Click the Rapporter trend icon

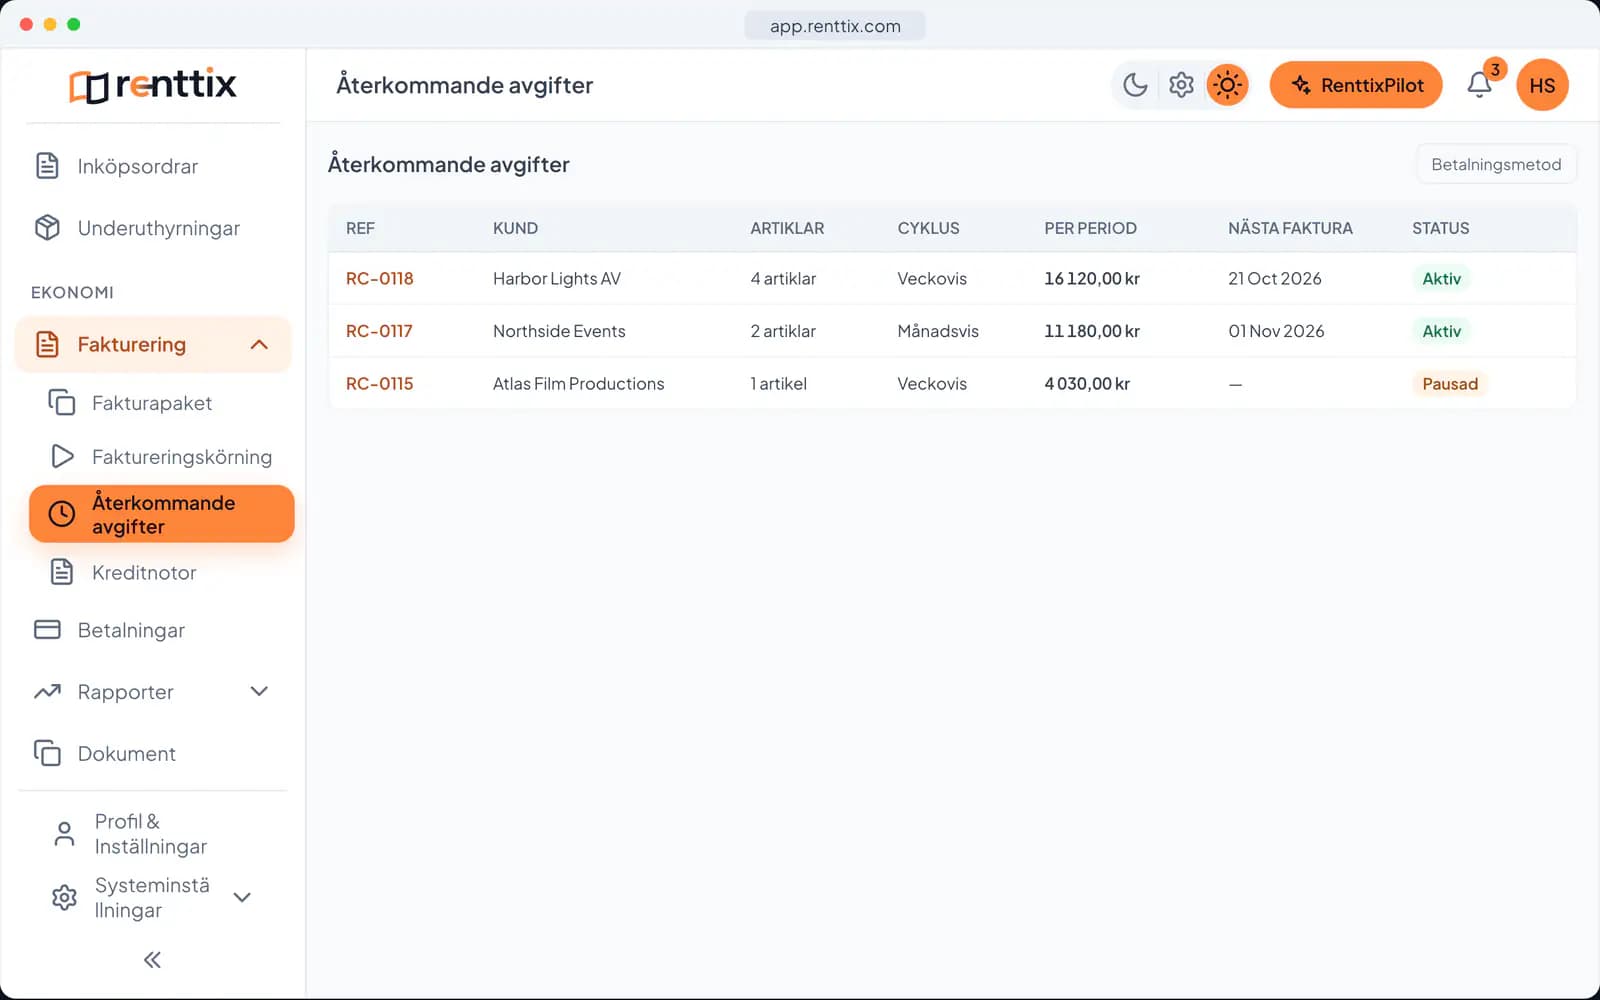47,691
